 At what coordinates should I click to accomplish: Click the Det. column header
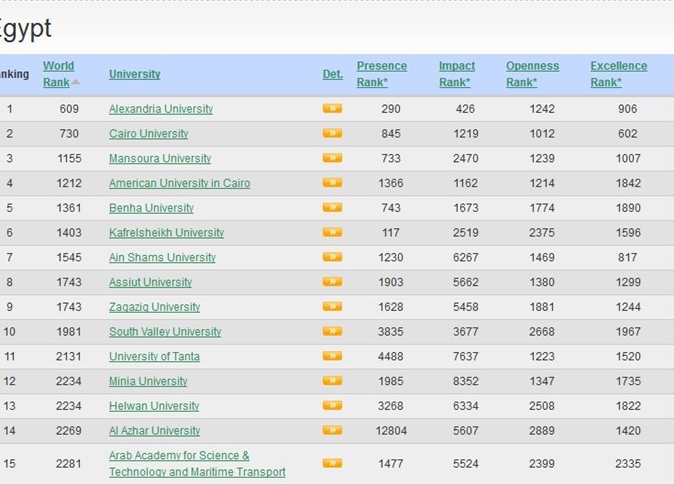333,74
